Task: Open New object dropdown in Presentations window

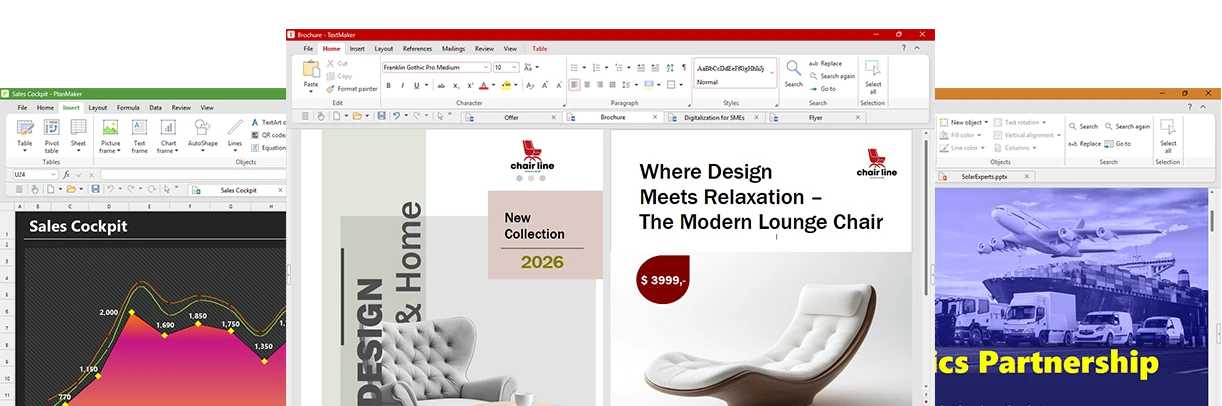Action: tap(965, 122)
